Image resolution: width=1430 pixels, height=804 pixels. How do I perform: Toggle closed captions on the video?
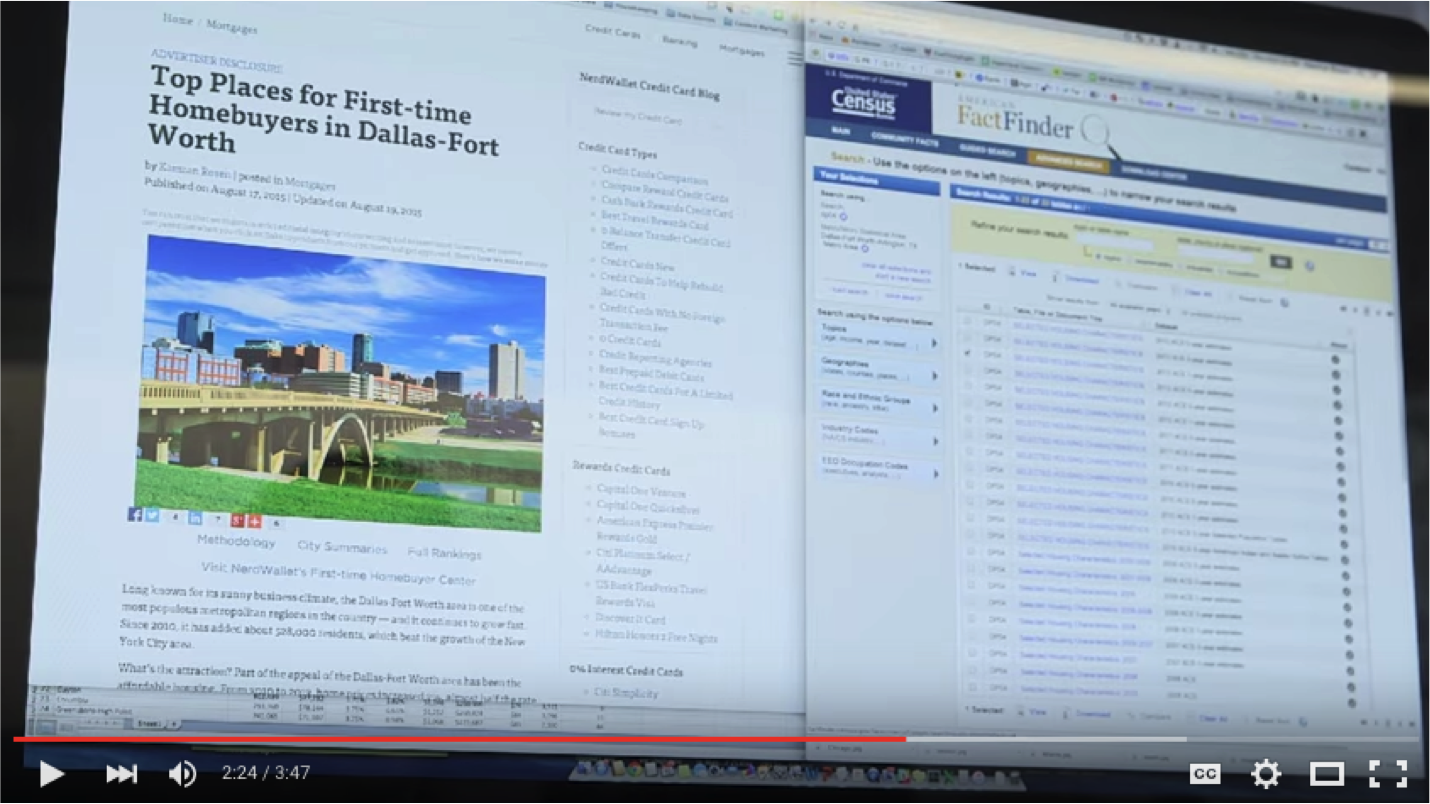[1204, 773]
